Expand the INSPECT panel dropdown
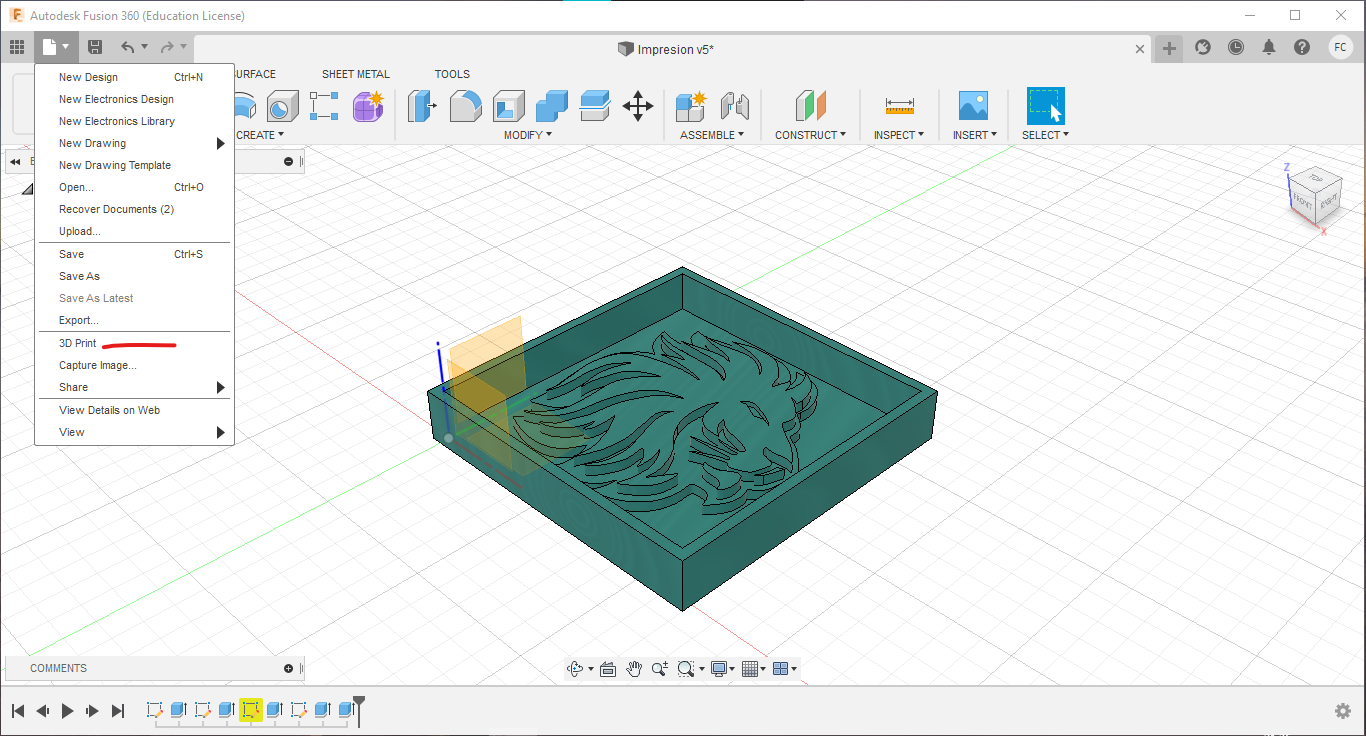 pyautogui.click(x=899, y=135)
